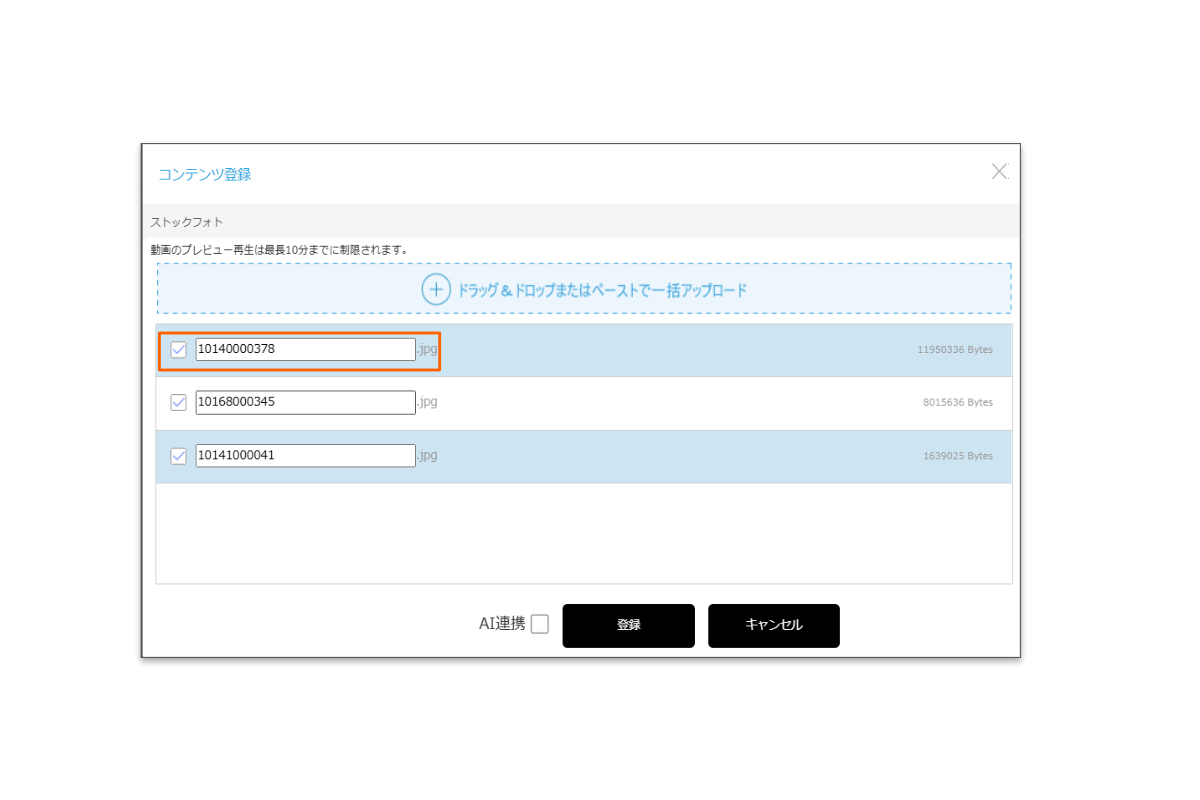Click the .jpg extension next to 10141000041
The image size is (1200, 800).
click(427, 455)
